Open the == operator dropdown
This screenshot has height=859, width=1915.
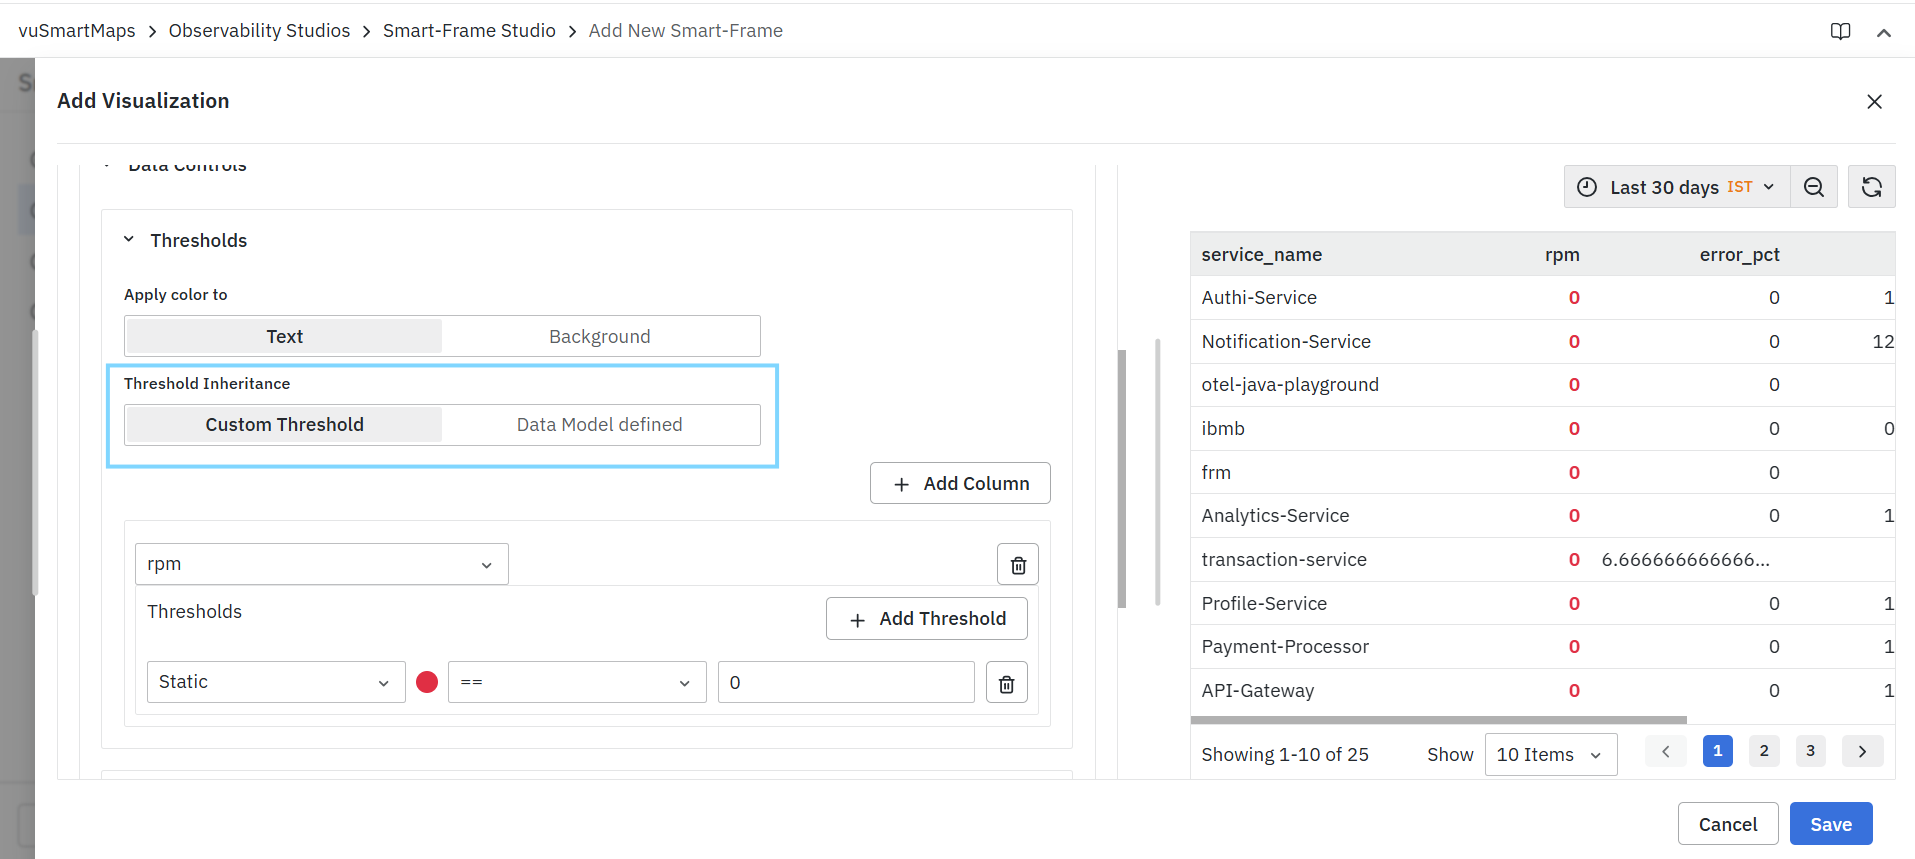[x=577, y=682]
